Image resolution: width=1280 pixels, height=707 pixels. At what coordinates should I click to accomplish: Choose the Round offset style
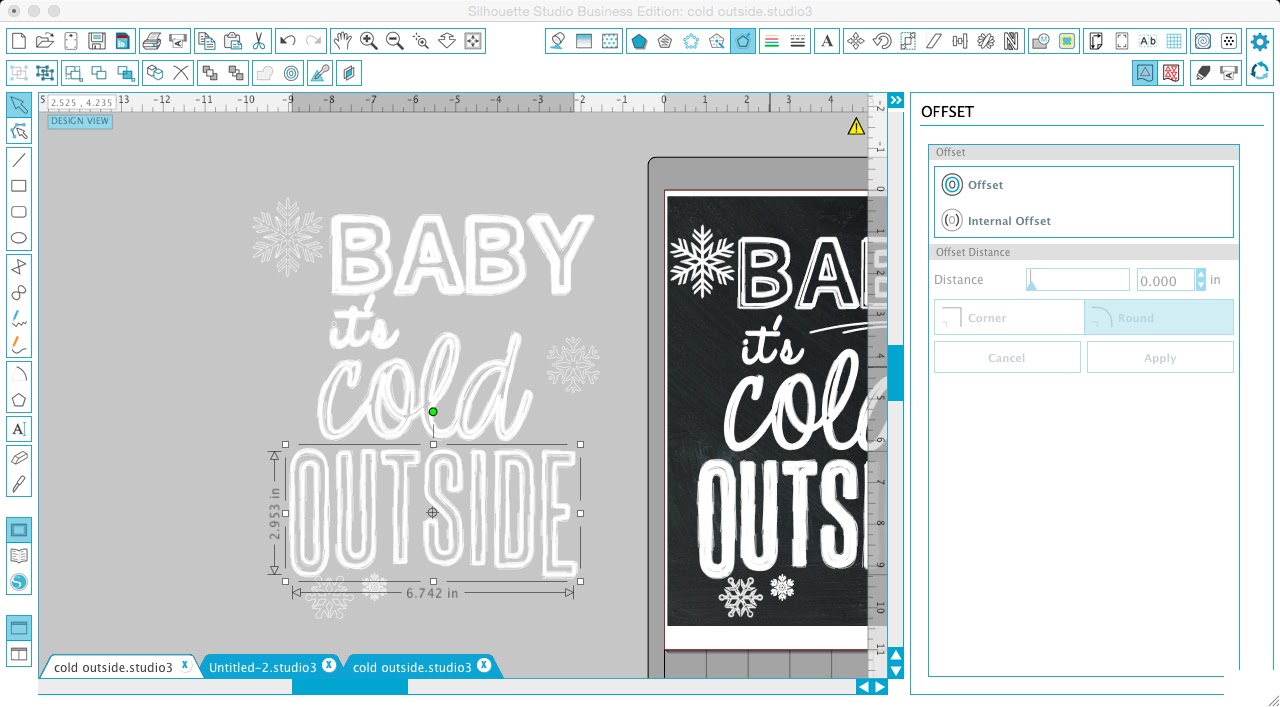pos(1159,318)
